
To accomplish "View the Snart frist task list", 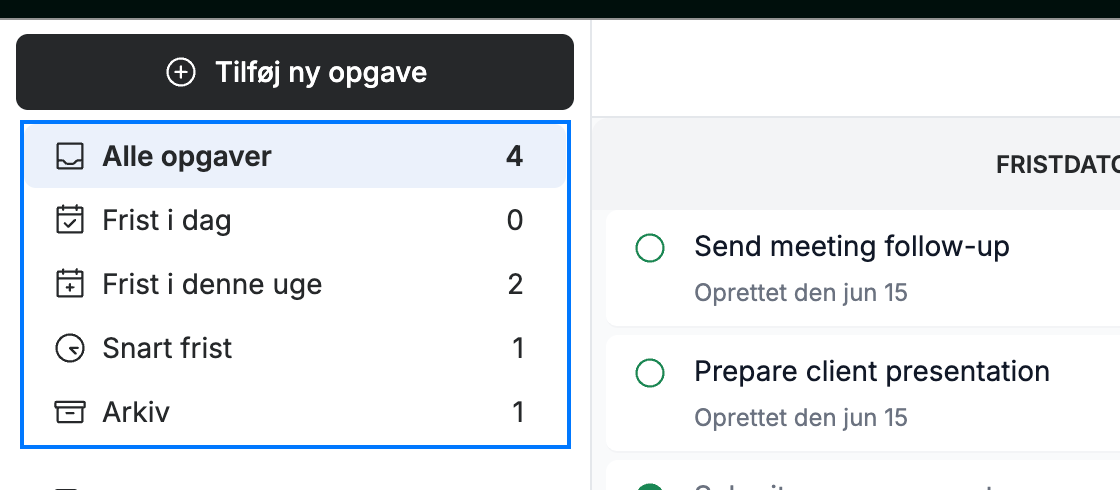I will [x=296, y=349].
